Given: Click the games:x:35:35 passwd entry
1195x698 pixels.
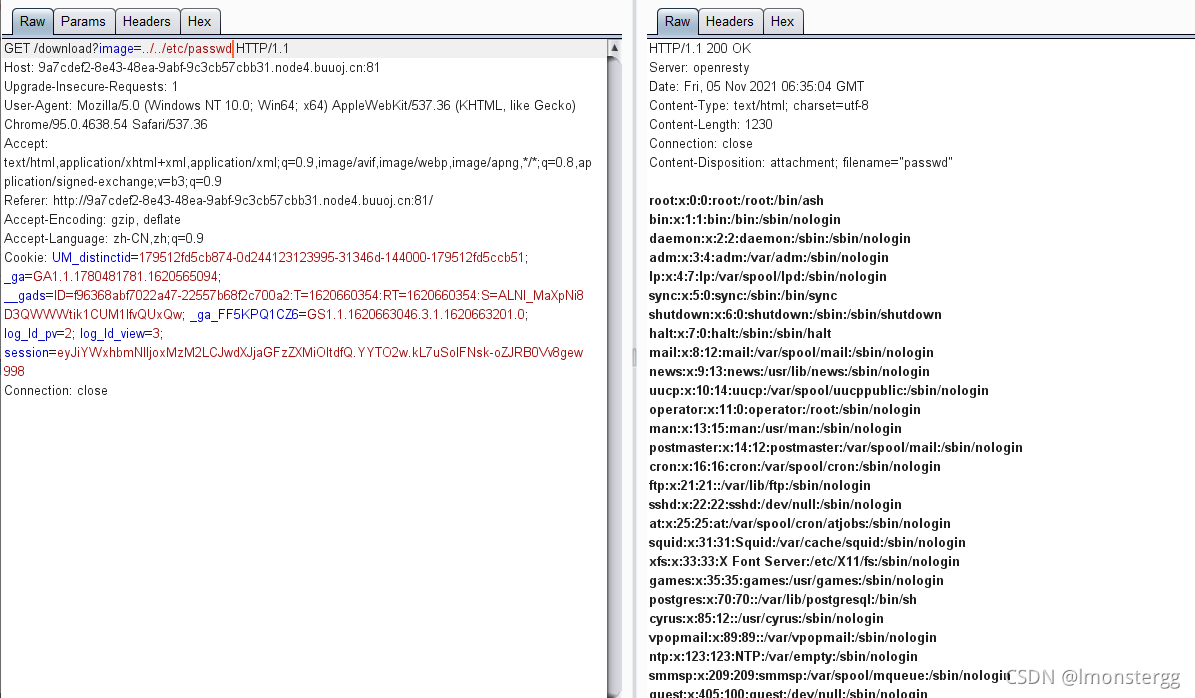Looking at the screenshot, I should tap(796, 582).
